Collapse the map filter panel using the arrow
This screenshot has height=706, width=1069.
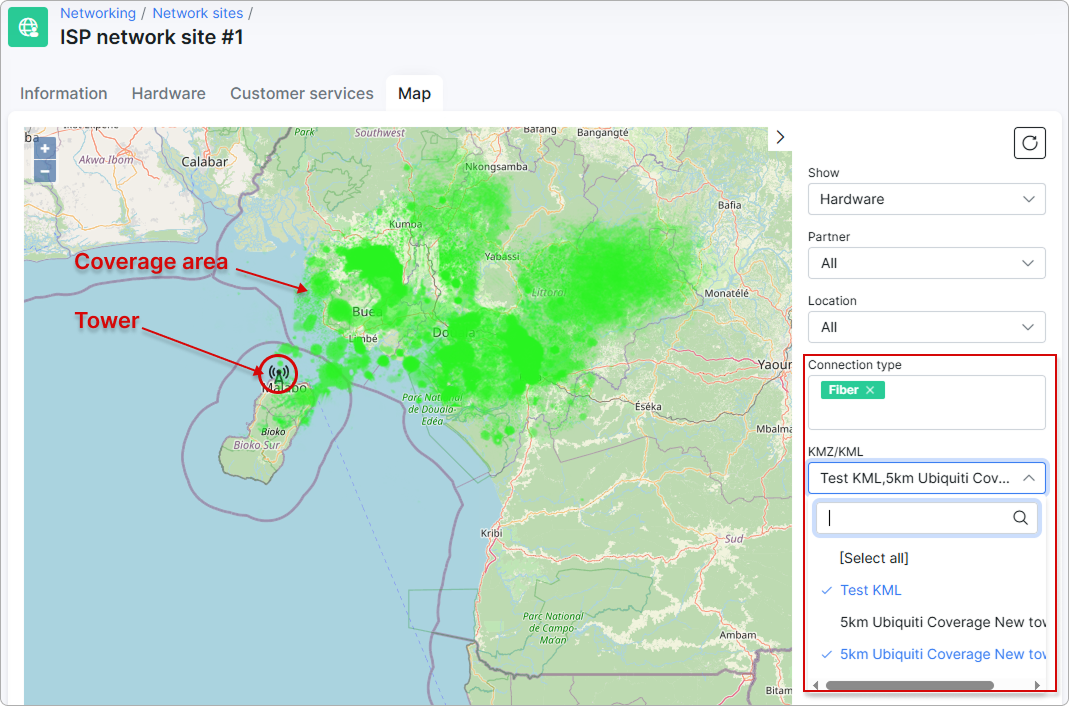[x=781, y=138]
